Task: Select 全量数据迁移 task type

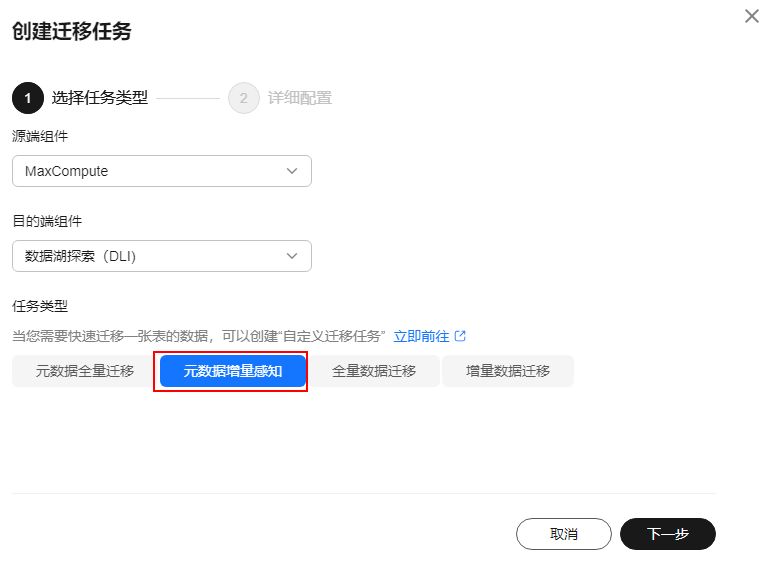Action: pos(374,371)
